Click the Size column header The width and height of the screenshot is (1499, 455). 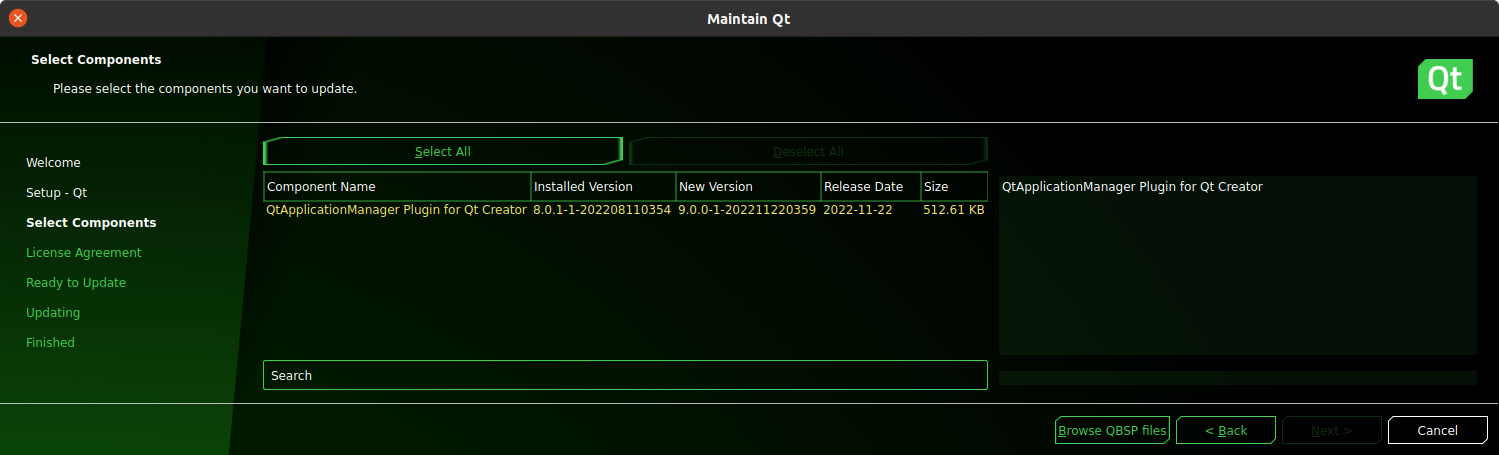pyautogui.click(x=953, y=187)
